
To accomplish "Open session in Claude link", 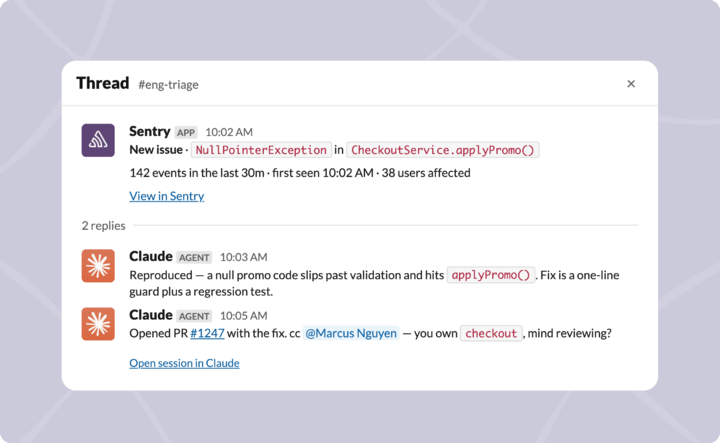I will click(x=184, y=363).
